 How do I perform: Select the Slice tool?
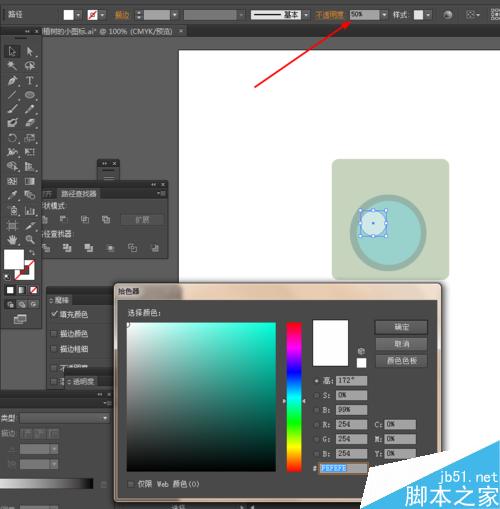(30, 226)
